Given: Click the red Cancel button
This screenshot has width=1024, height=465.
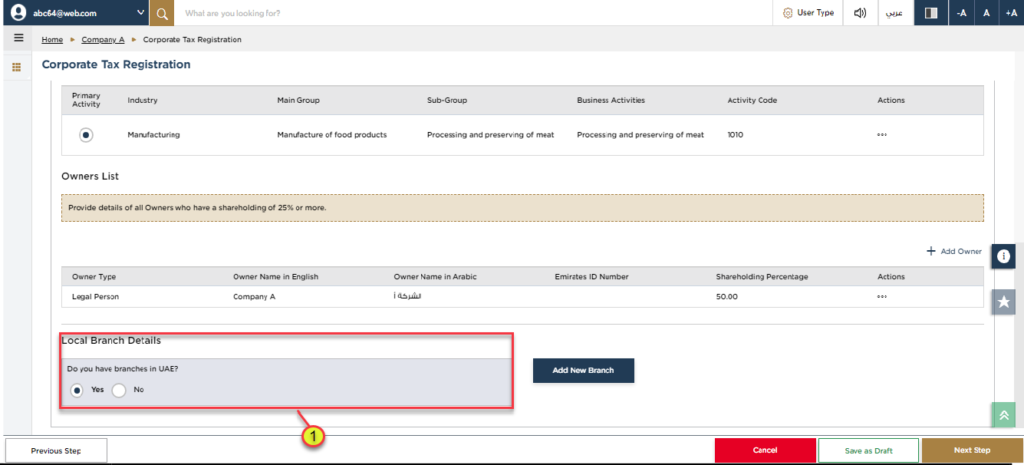Looking at the screenshot, I should [765, 451].
